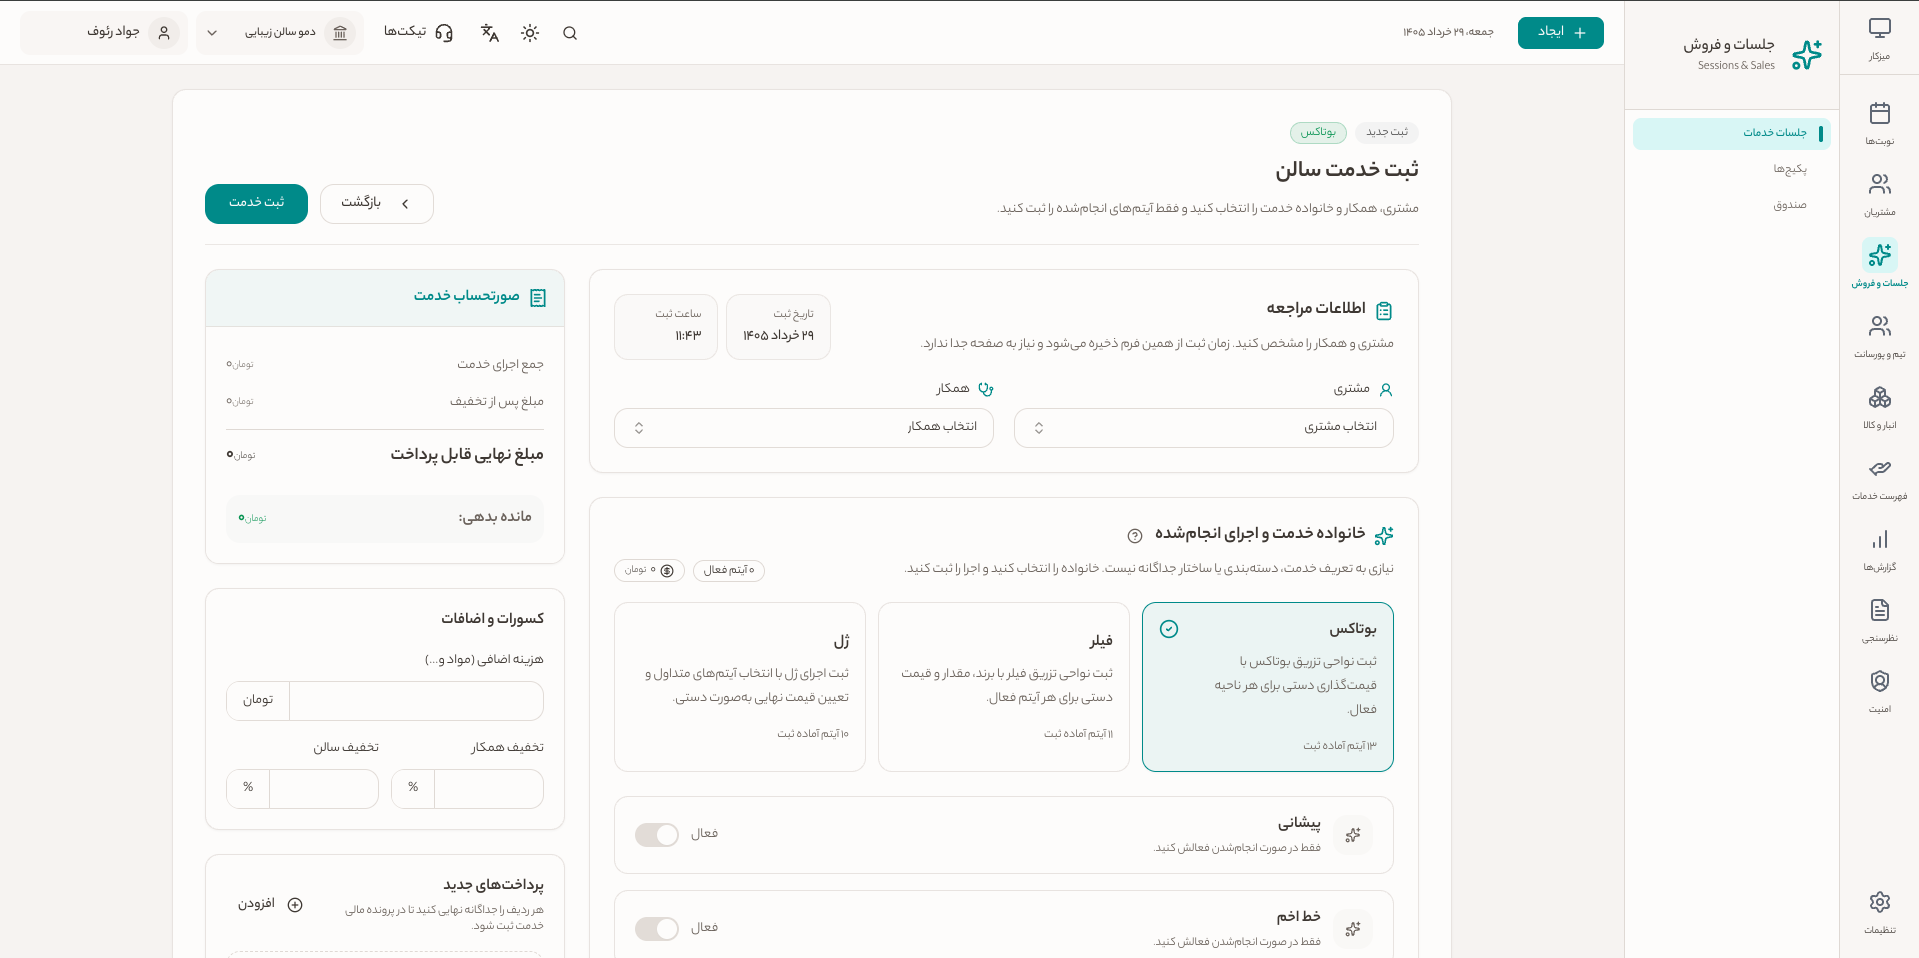The height and width of the screenshot is (958, 1919).
Task: Open تیم و پورسانت icon in sidebar
Action: pos(1879,326)
